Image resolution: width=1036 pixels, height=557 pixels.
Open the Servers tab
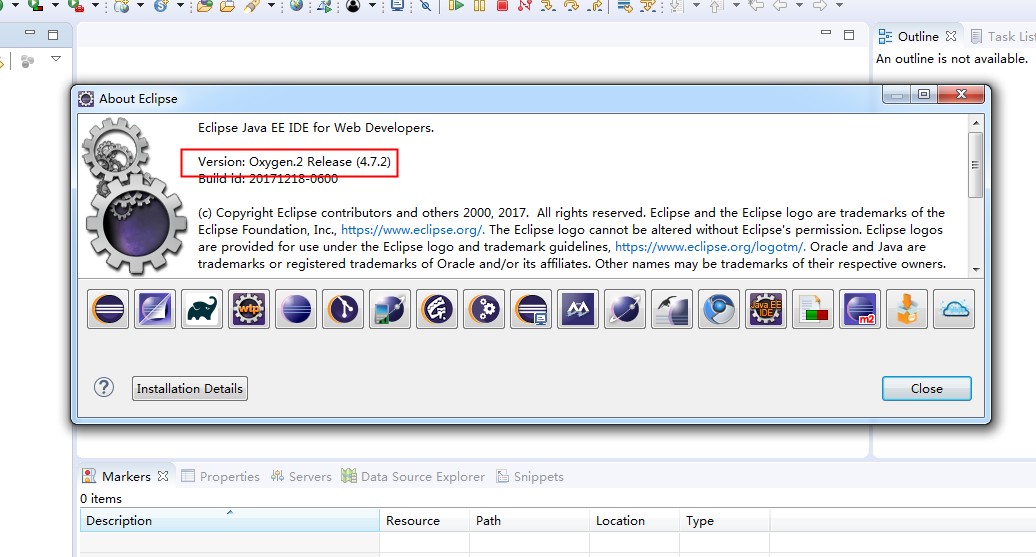301,476
